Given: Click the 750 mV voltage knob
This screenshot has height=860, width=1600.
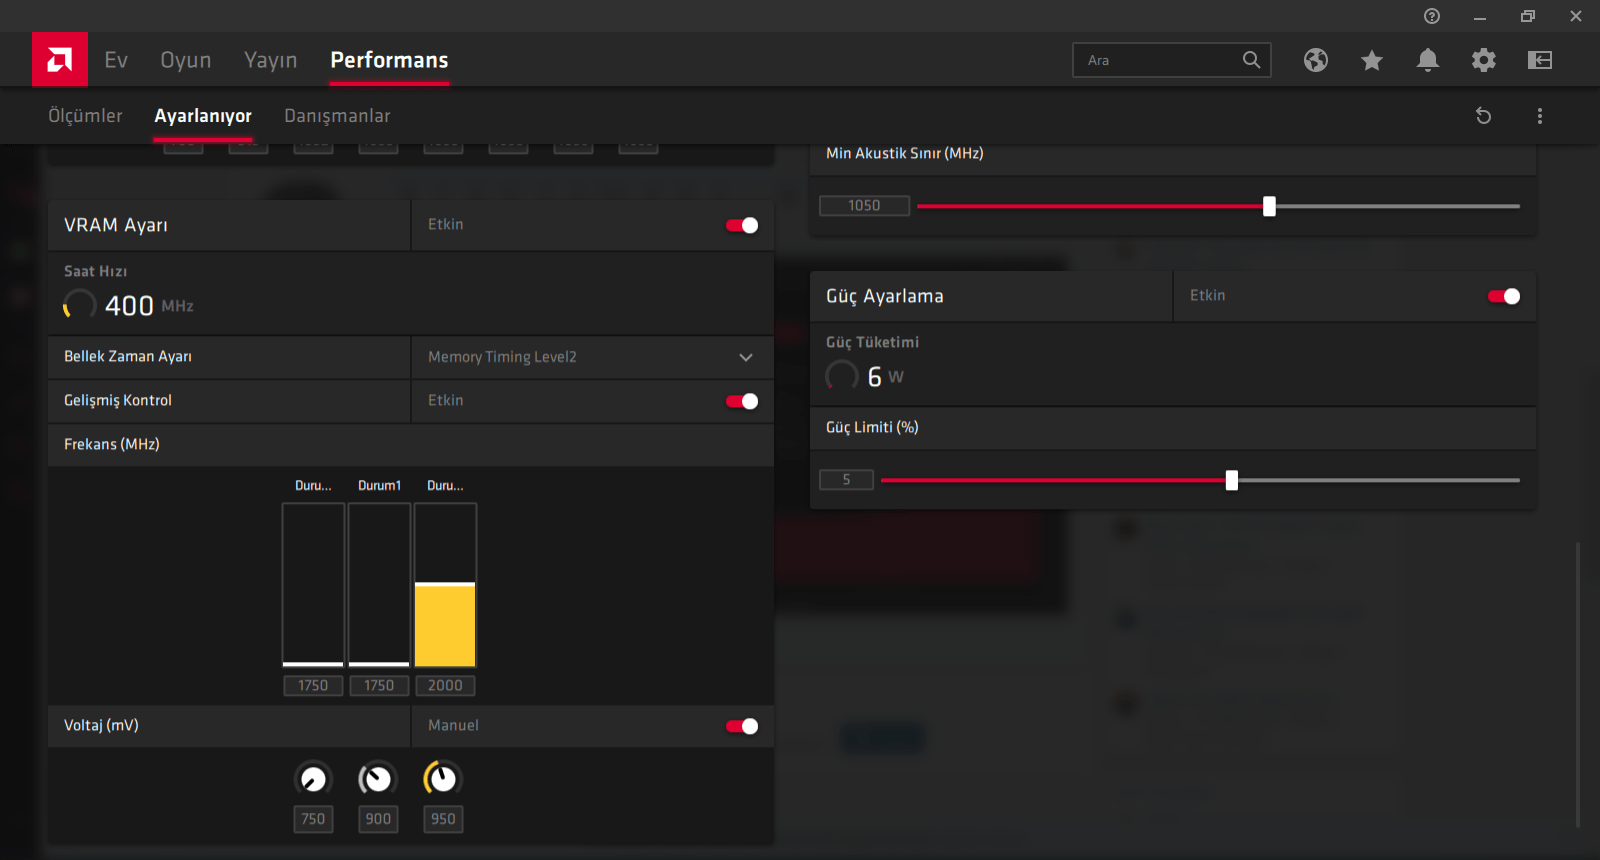Looking at the screenshot, I should [x=313, y=779].
